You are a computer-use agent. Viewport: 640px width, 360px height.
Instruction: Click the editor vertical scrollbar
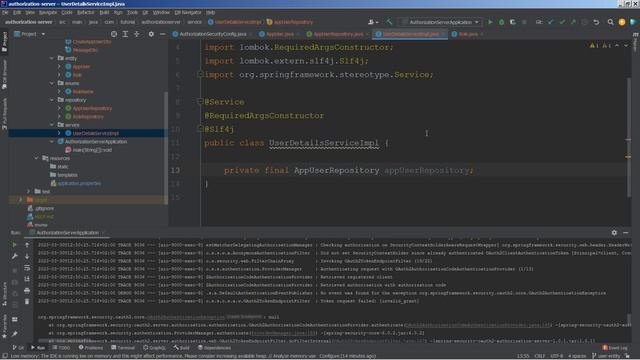tap(629, 137)
